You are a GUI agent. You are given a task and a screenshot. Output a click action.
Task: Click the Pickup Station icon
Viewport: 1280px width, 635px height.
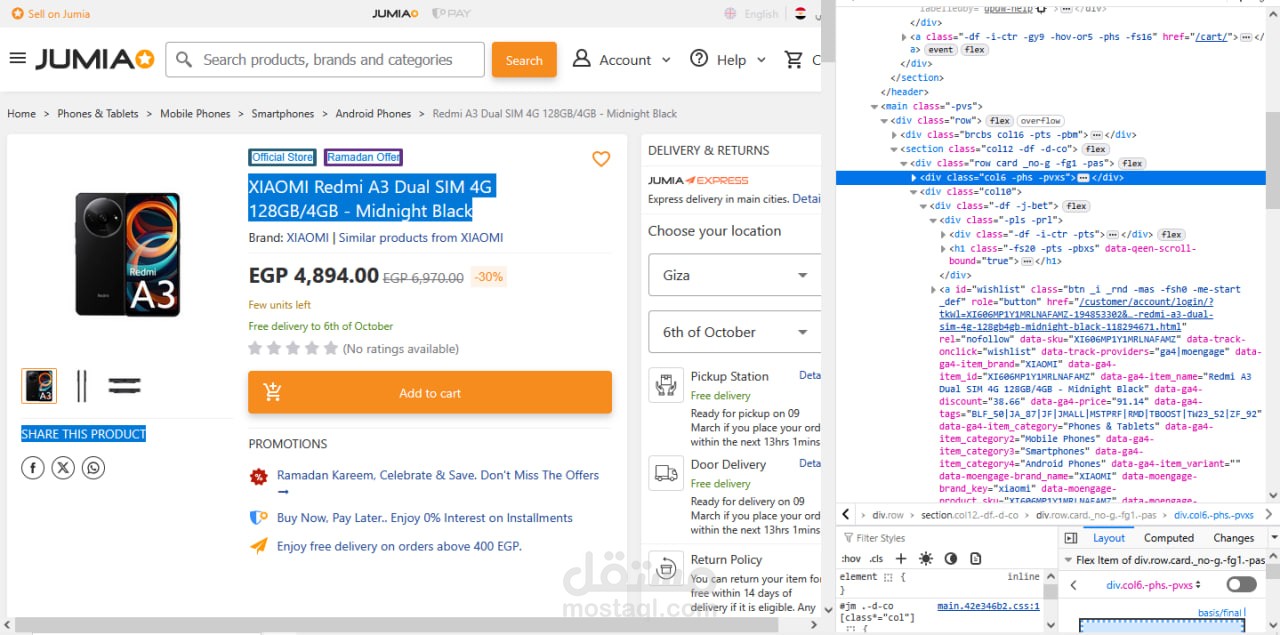point(665,385)
